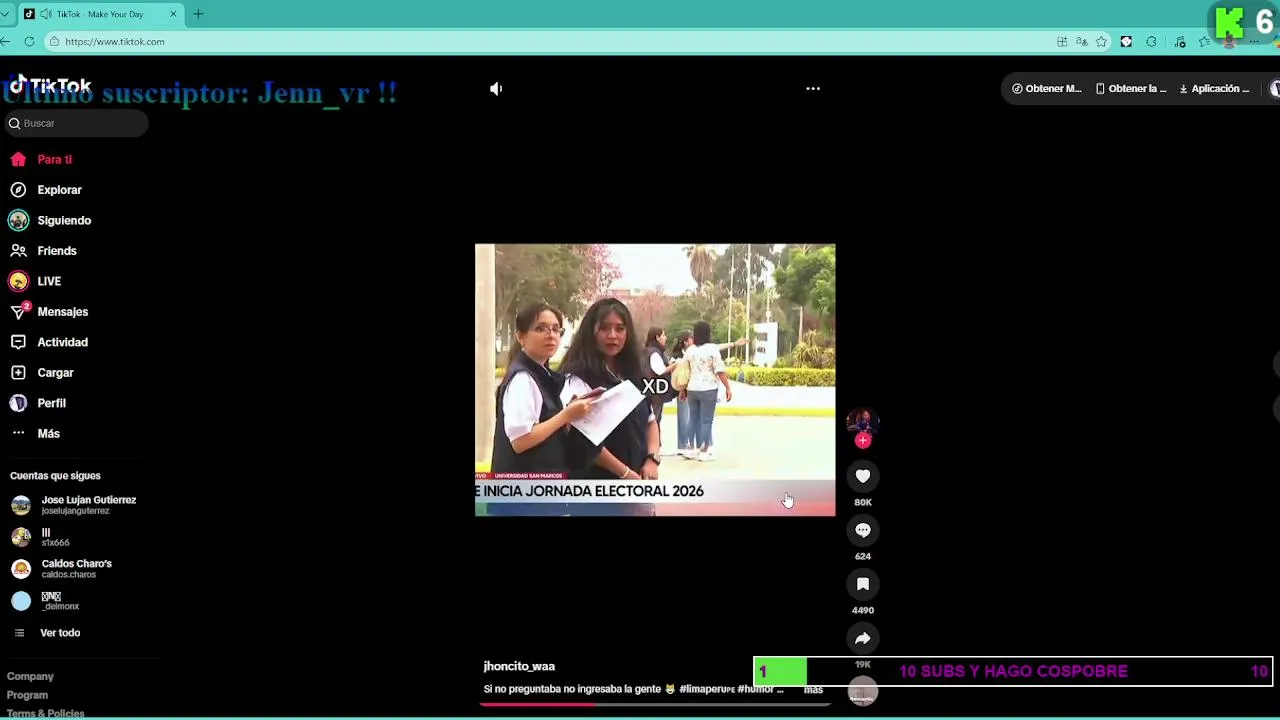Image resolution: width=1280 pixels, height=720 pixels.
Task: Open the translate page icon in address bar
Action: [1081, 41]
